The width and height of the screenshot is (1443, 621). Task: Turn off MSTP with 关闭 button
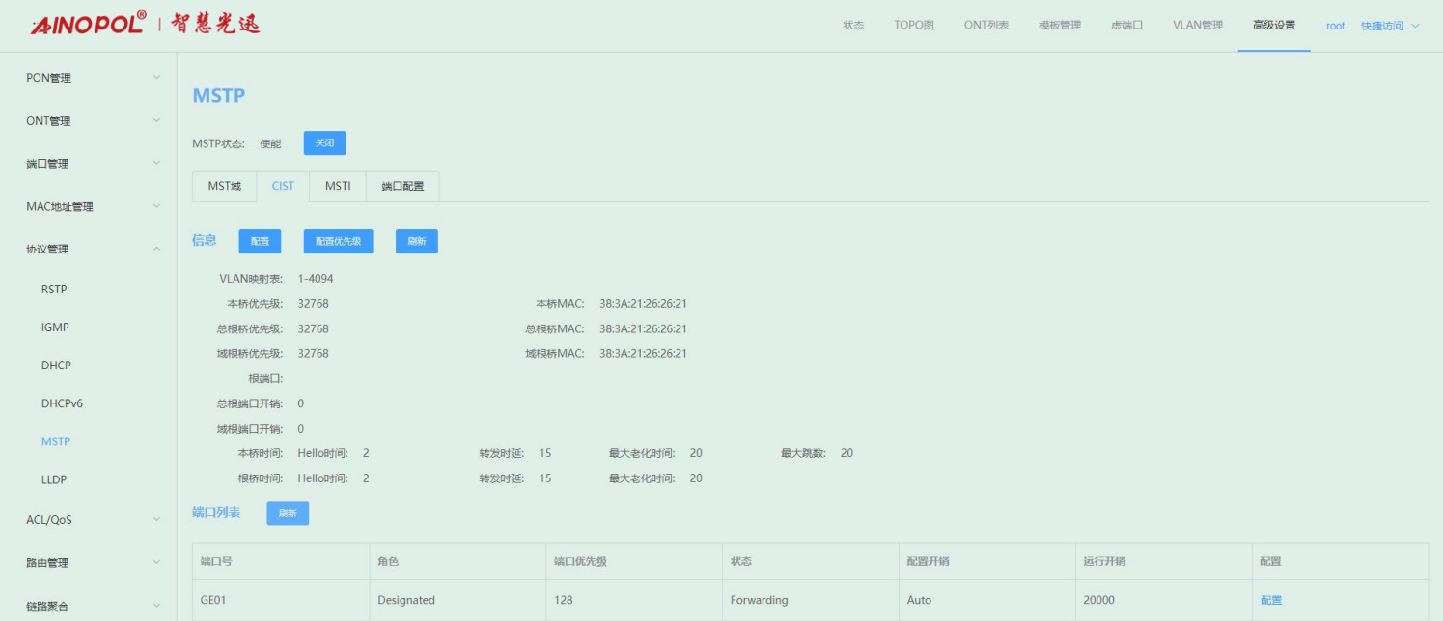[x=324, y=143]
